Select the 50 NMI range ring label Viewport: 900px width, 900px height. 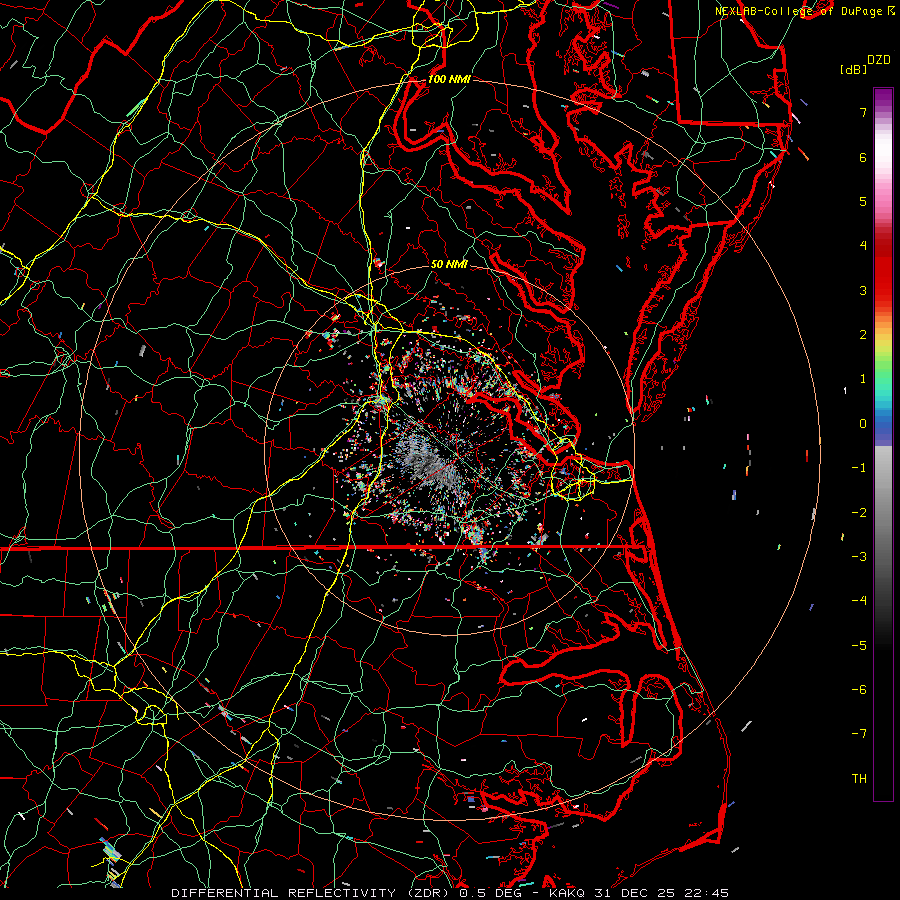click(449, 264)
